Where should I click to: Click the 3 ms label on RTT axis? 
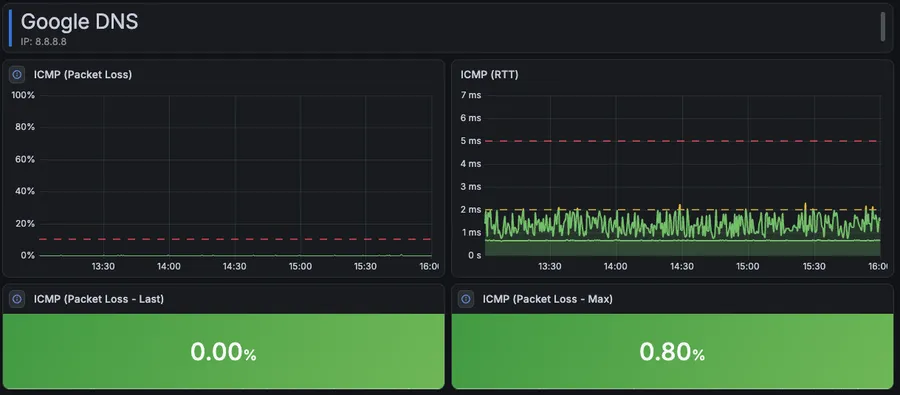pos(471,187)
